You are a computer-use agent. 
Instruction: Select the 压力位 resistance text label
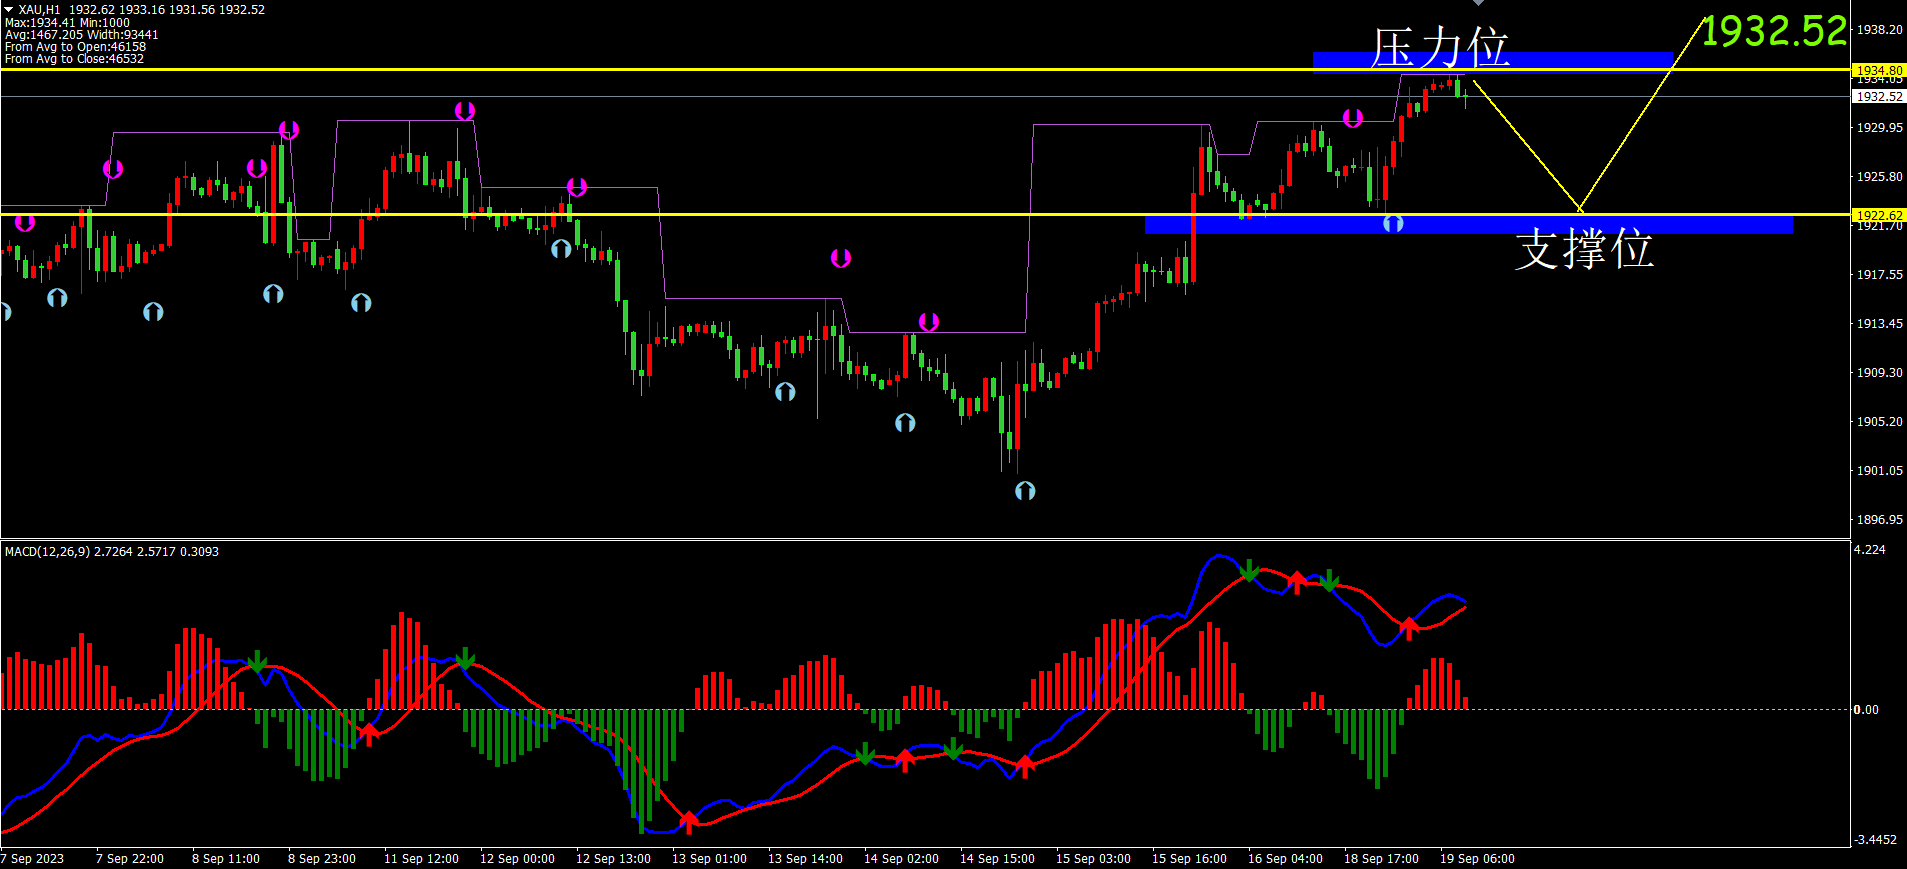coord(1439,48)
